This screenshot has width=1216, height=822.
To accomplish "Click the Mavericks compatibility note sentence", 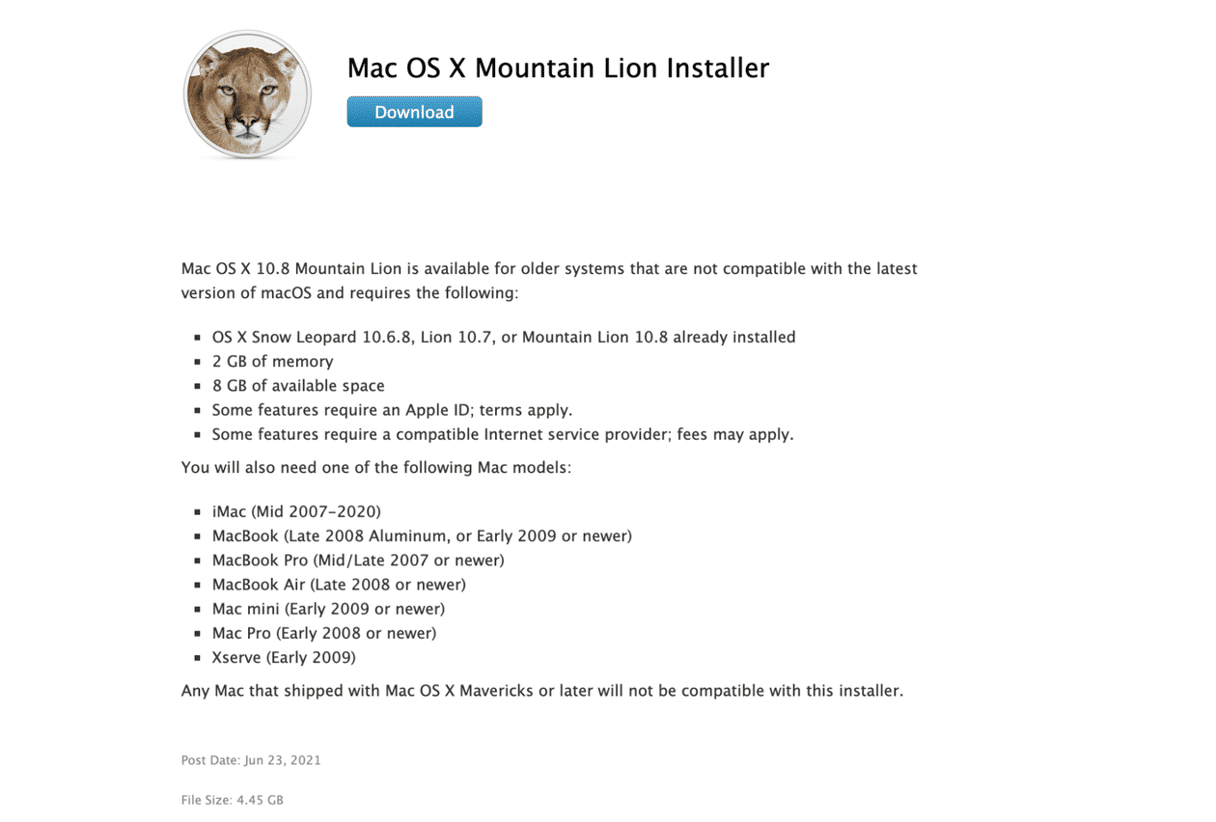I will tap(542, 690).
